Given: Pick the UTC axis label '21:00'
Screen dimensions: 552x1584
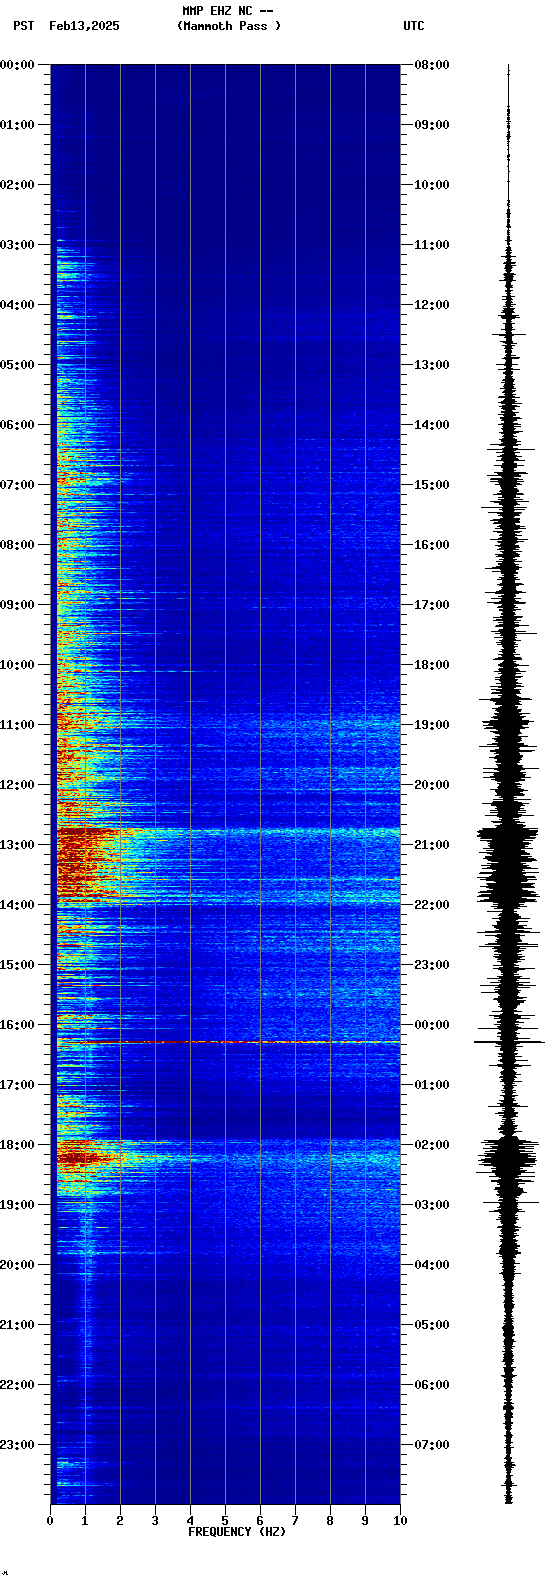Looking at the screenshot, I should [x=432, y=845].
